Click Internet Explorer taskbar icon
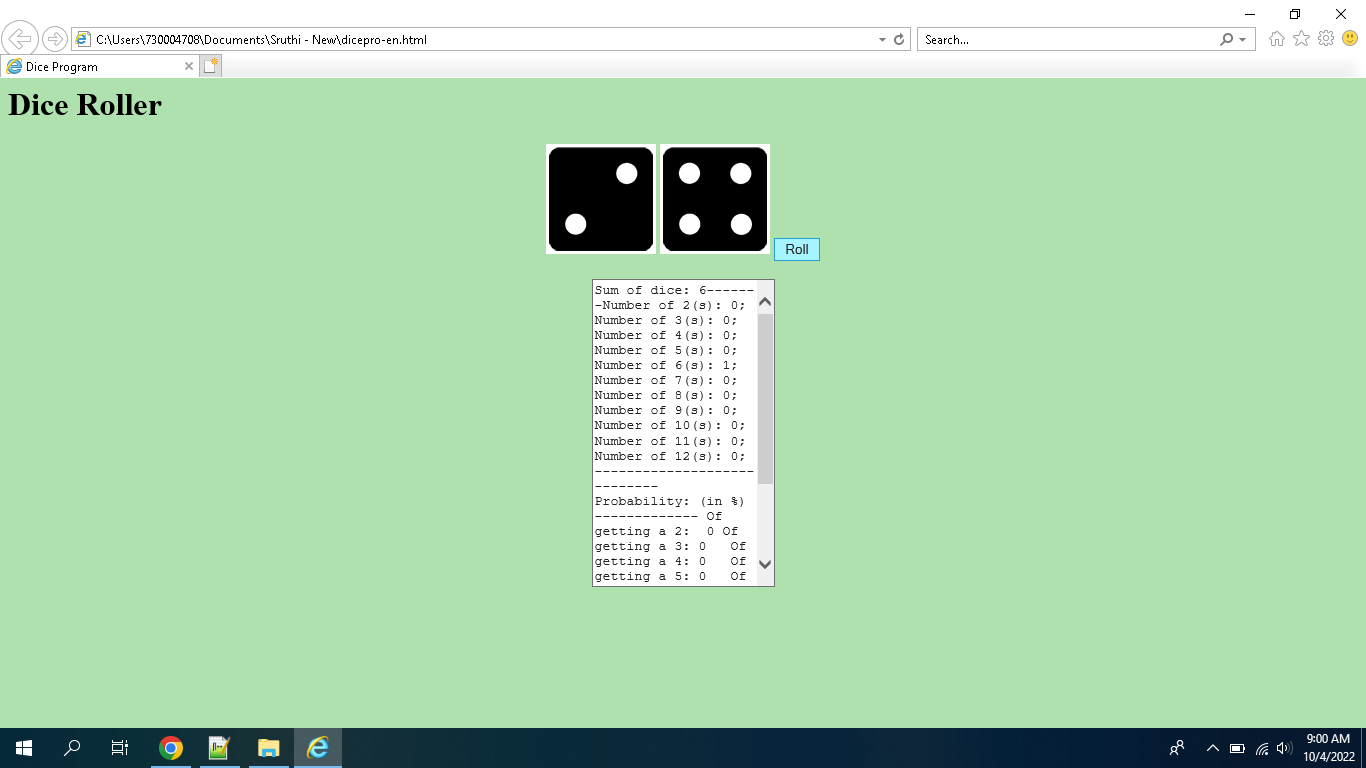The image size is (1366, 768). [x=318, y=748]
